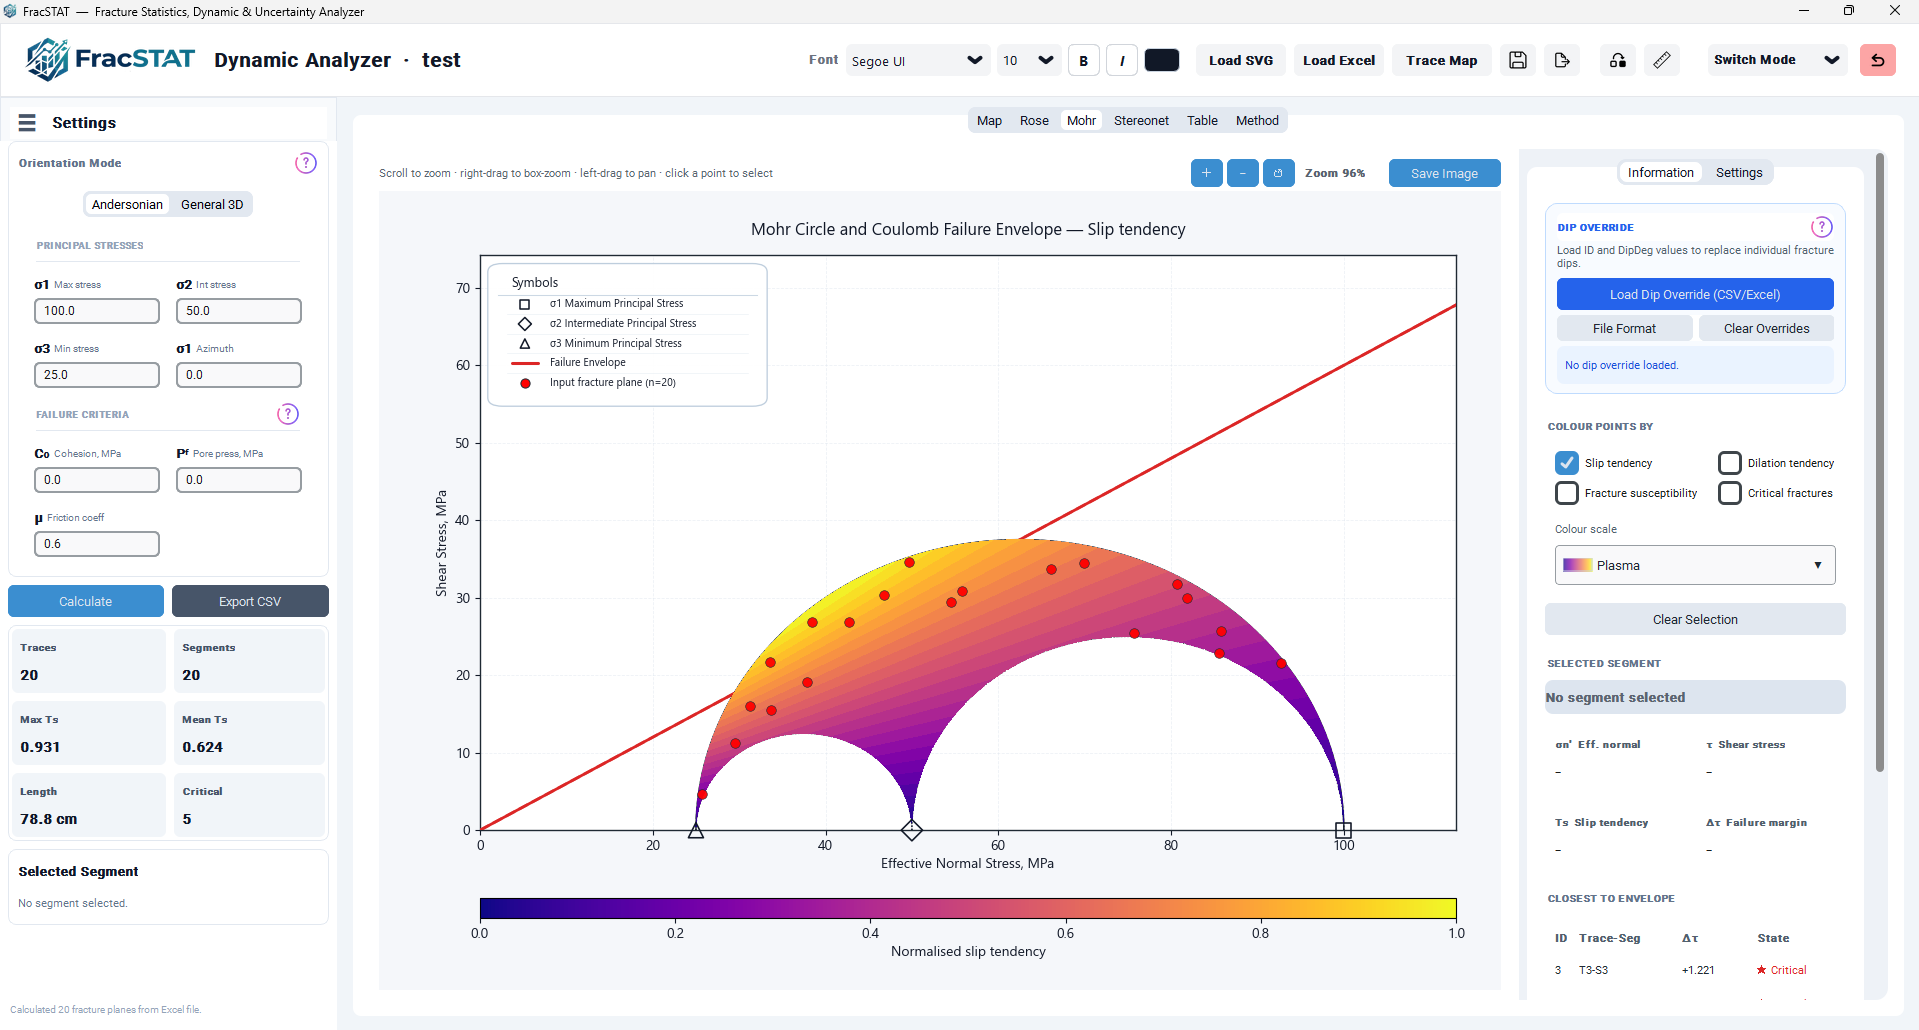This screenshot has width=1919, height=1030.
Task: Click the lock/unlock toolbar icon
Action: pyautogui.click(x=1617, y=60)
